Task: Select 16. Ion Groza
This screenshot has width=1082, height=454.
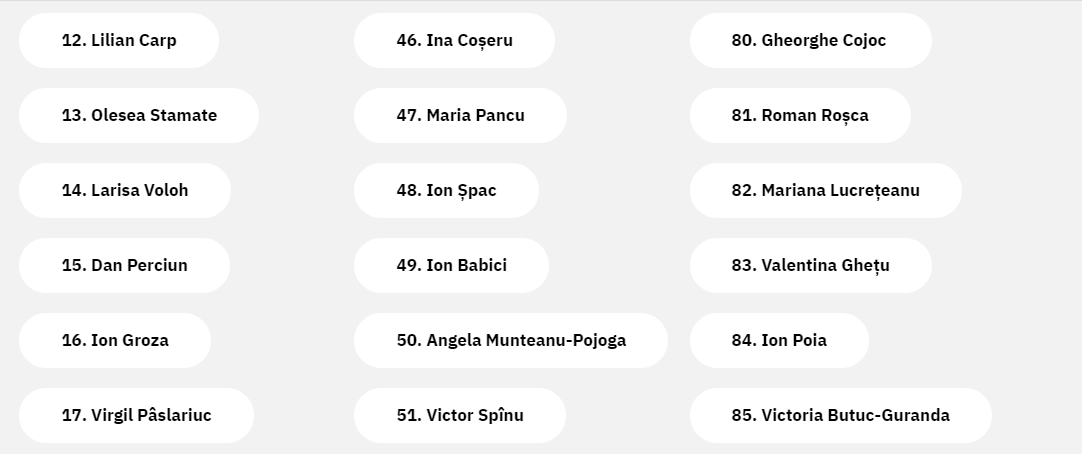Action: click(115, 340)
